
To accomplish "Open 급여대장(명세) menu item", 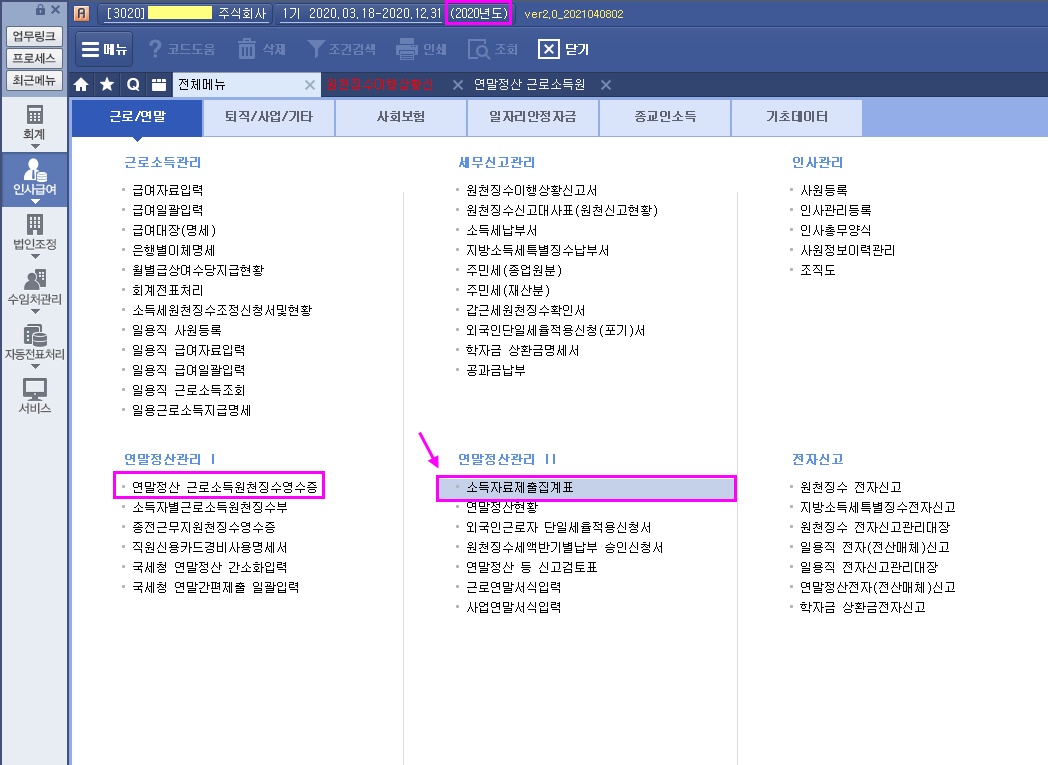I will [174, 231].
